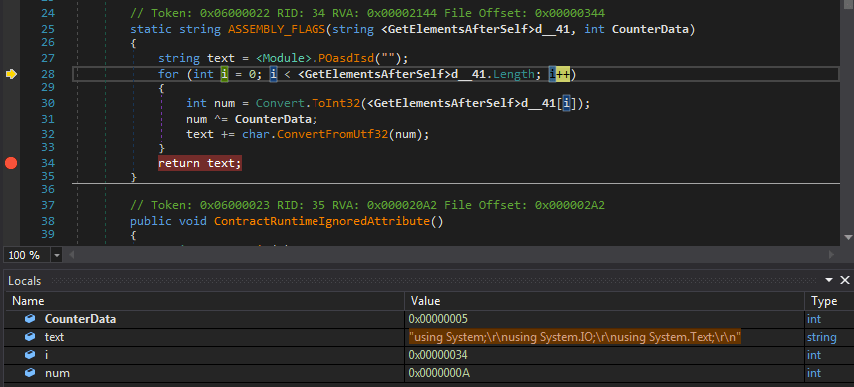The width and height of the screenshot is (854, 387).
Task: Close the Locals panel
Action: click(x=845, y=280)
